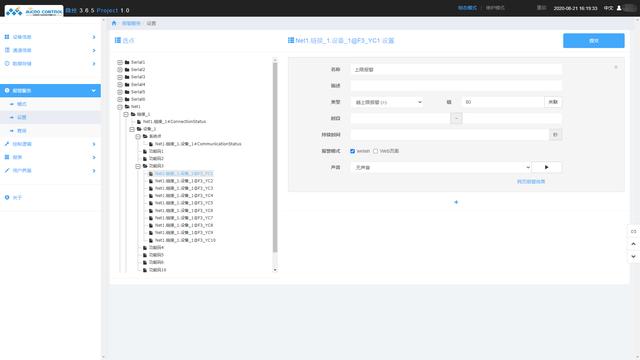Image resolution: width=640 pixels, height=360 pixels.
Task: Expand the wrench sidebar item chevron
Action: (x=94, y=144)
